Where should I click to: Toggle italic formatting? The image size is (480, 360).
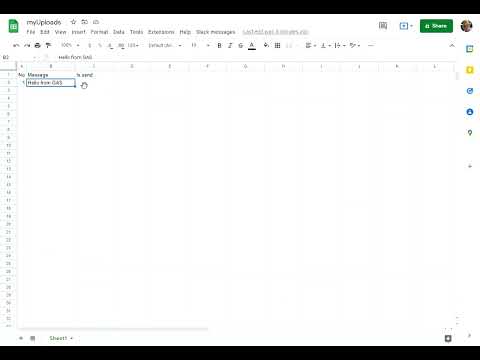[x=230, y=45]
